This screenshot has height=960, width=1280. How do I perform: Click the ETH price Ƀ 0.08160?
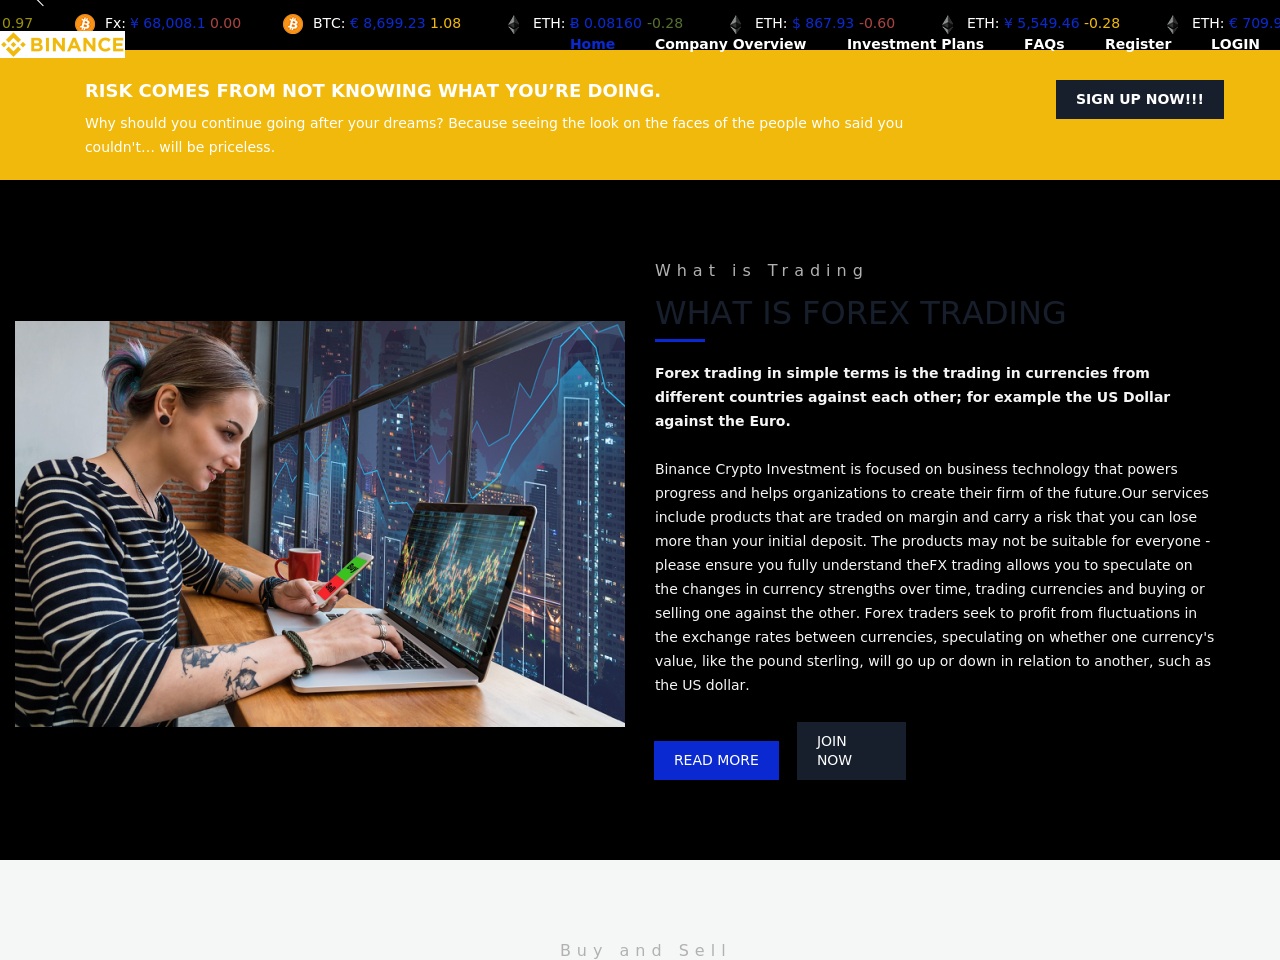point(606,23)
